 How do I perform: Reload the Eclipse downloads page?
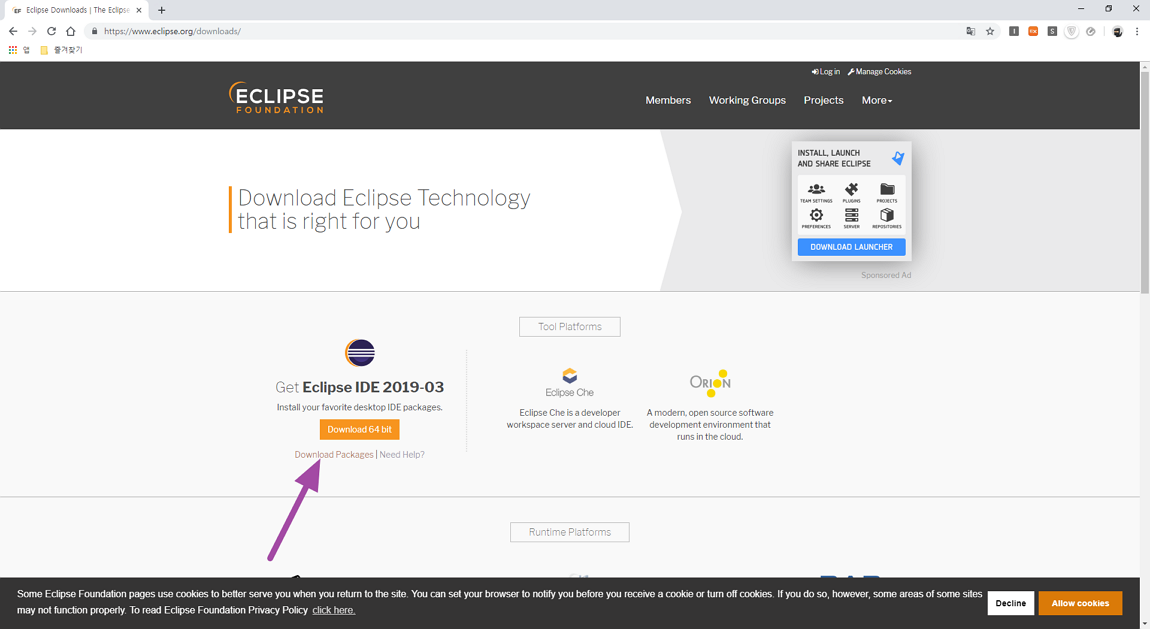click(x=51, y=31)
